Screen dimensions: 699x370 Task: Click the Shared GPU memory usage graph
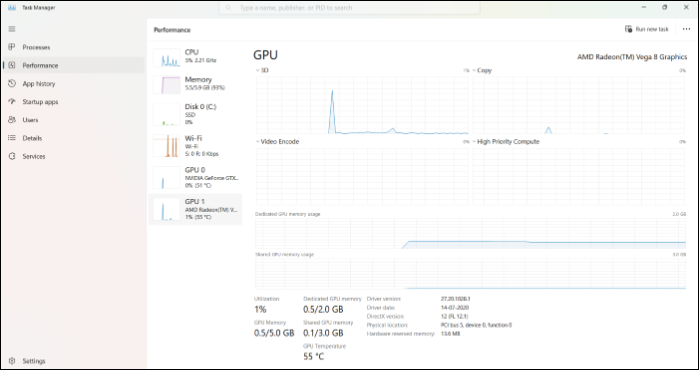pyautogui.click(x=470, y=273)
